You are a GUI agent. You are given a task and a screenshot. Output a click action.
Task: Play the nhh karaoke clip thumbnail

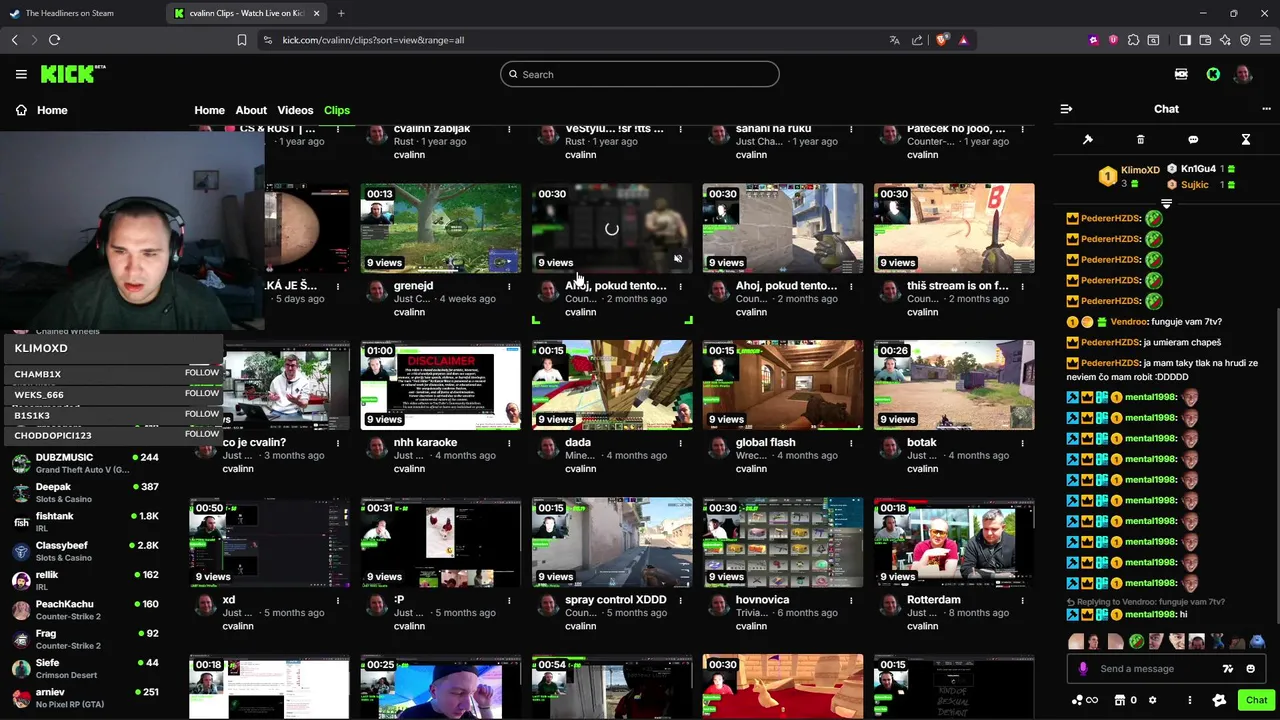click(x=441, y=385)
